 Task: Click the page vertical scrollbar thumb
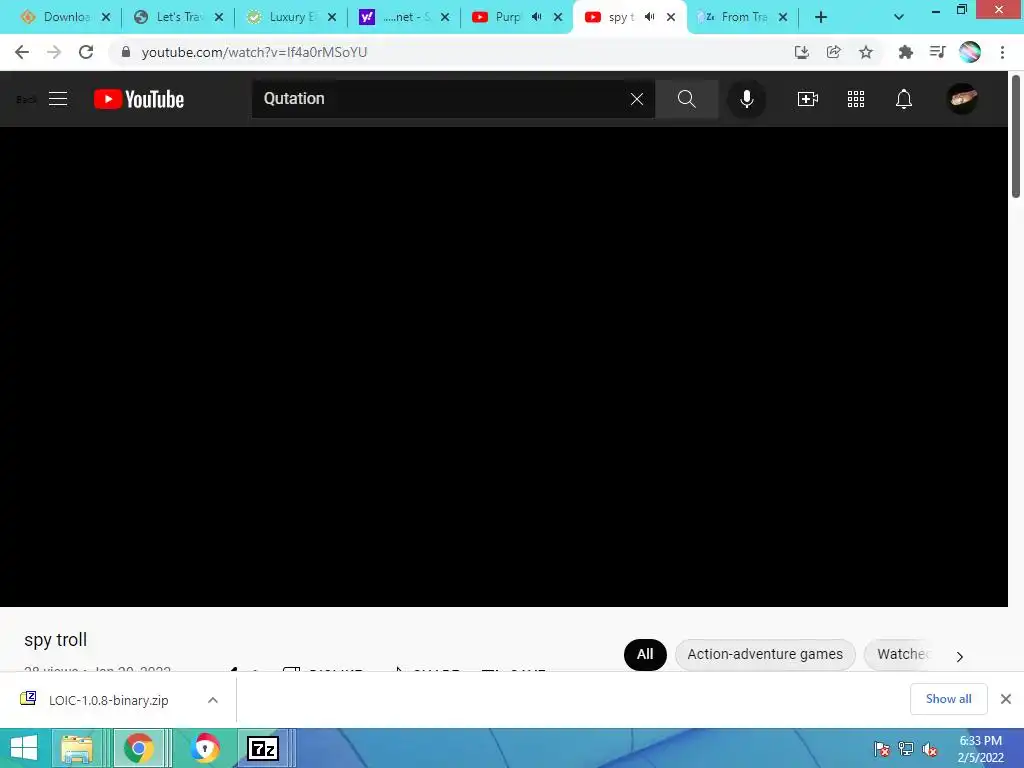click(1016, 136)
